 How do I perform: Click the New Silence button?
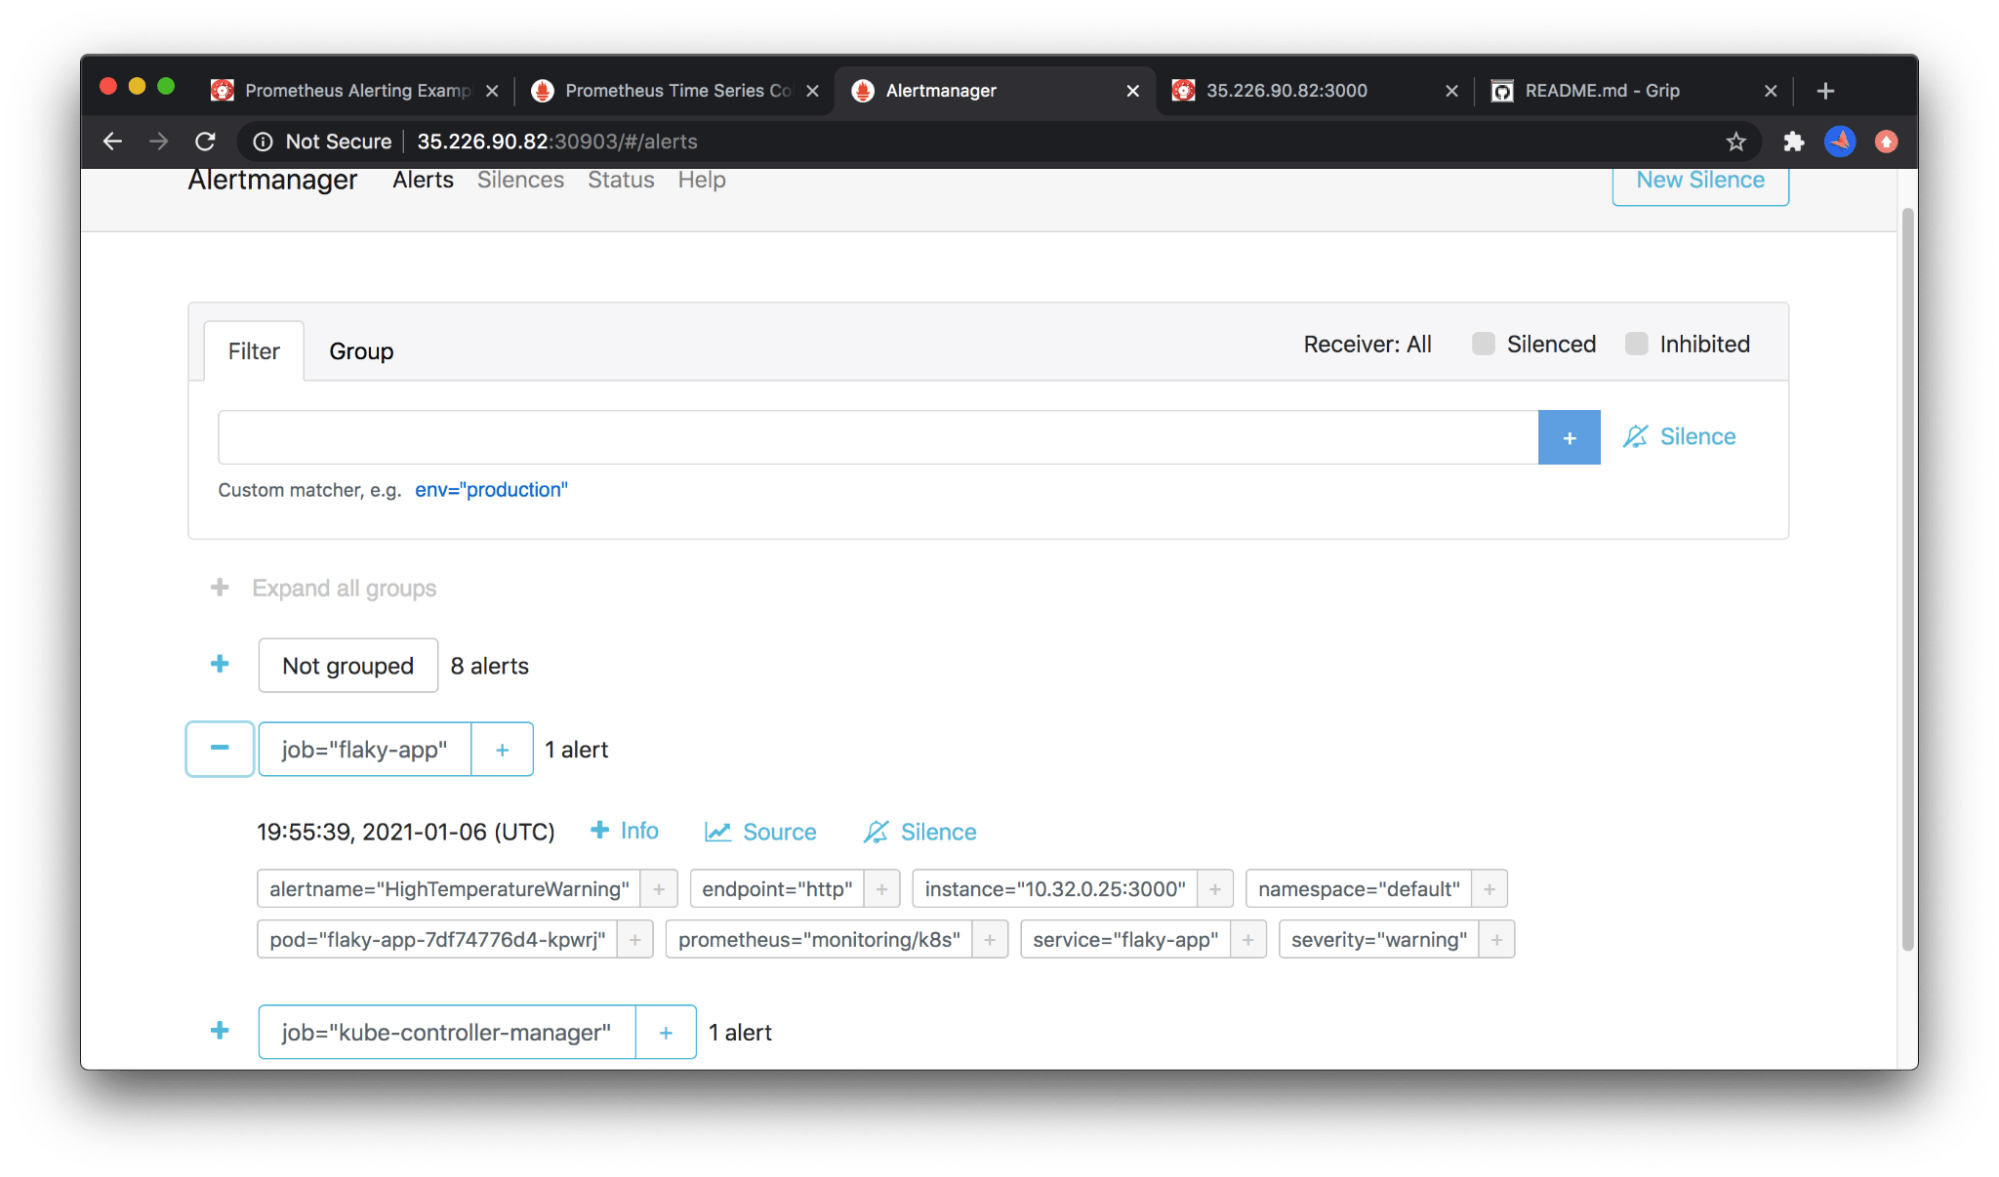tap(1702, 179)
